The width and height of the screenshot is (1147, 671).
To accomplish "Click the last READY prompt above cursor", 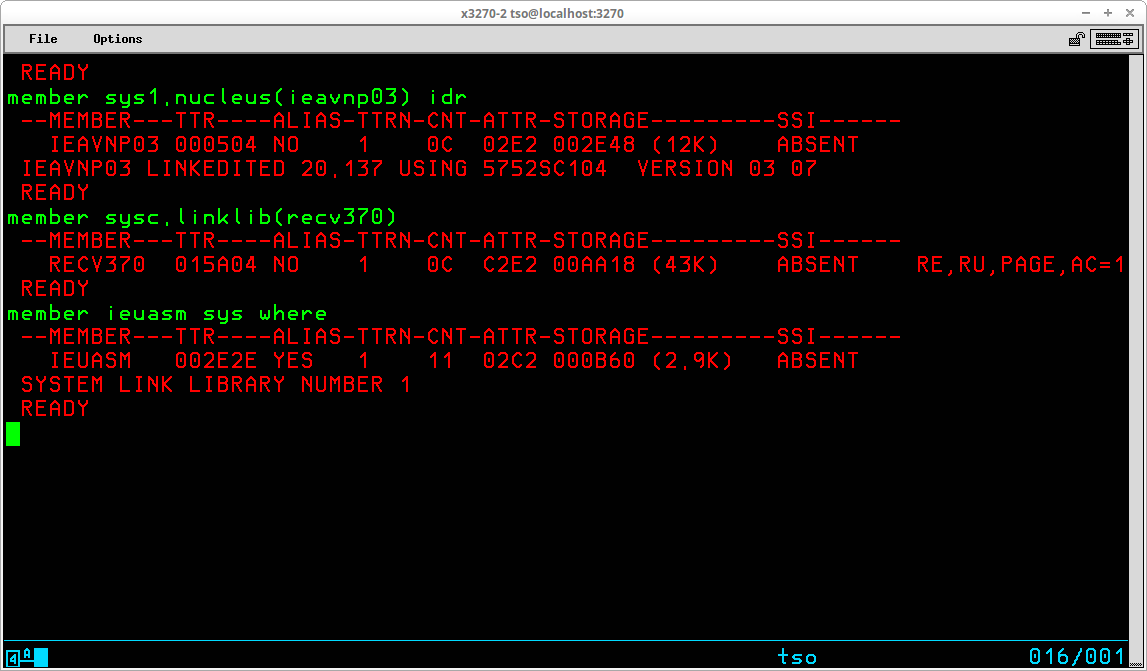I will (55, 408).
